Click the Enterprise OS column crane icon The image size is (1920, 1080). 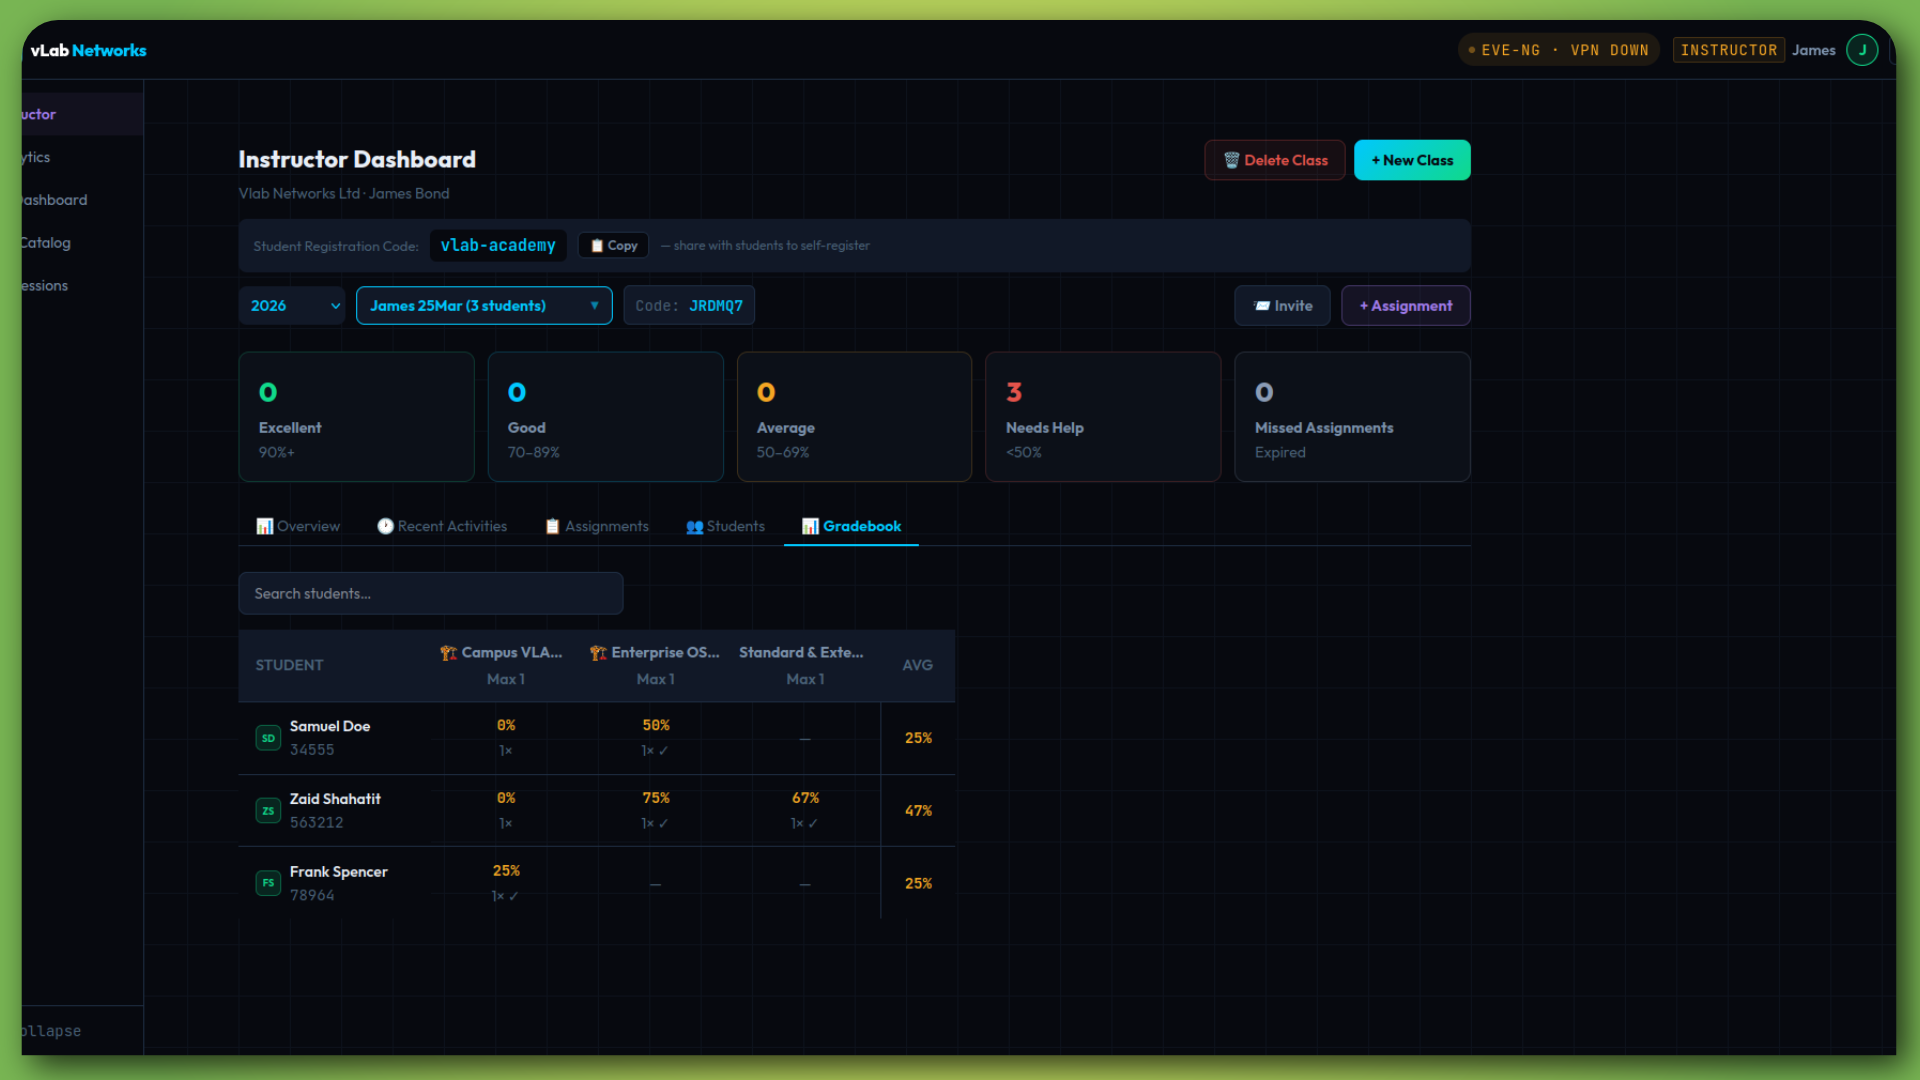click(x=598, y=653)
